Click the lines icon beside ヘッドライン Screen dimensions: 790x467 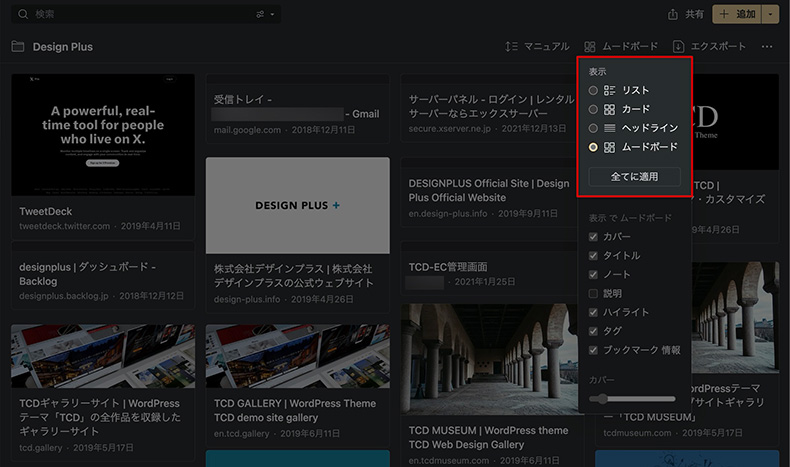click(x=610, y=128)
